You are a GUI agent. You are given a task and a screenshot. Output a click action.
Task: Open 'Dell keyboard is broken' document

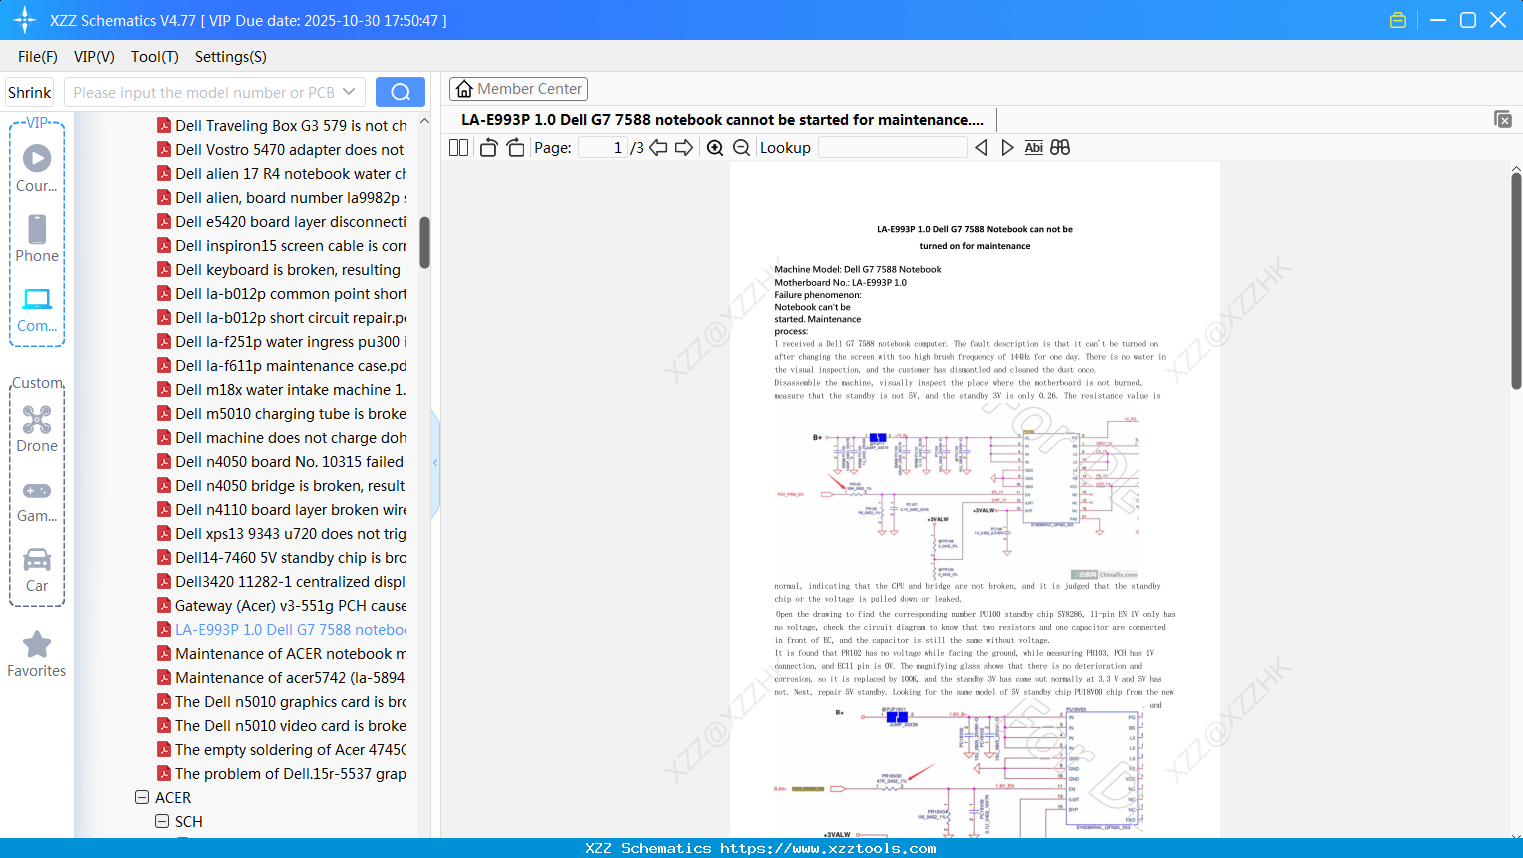(x=282, y=270)
